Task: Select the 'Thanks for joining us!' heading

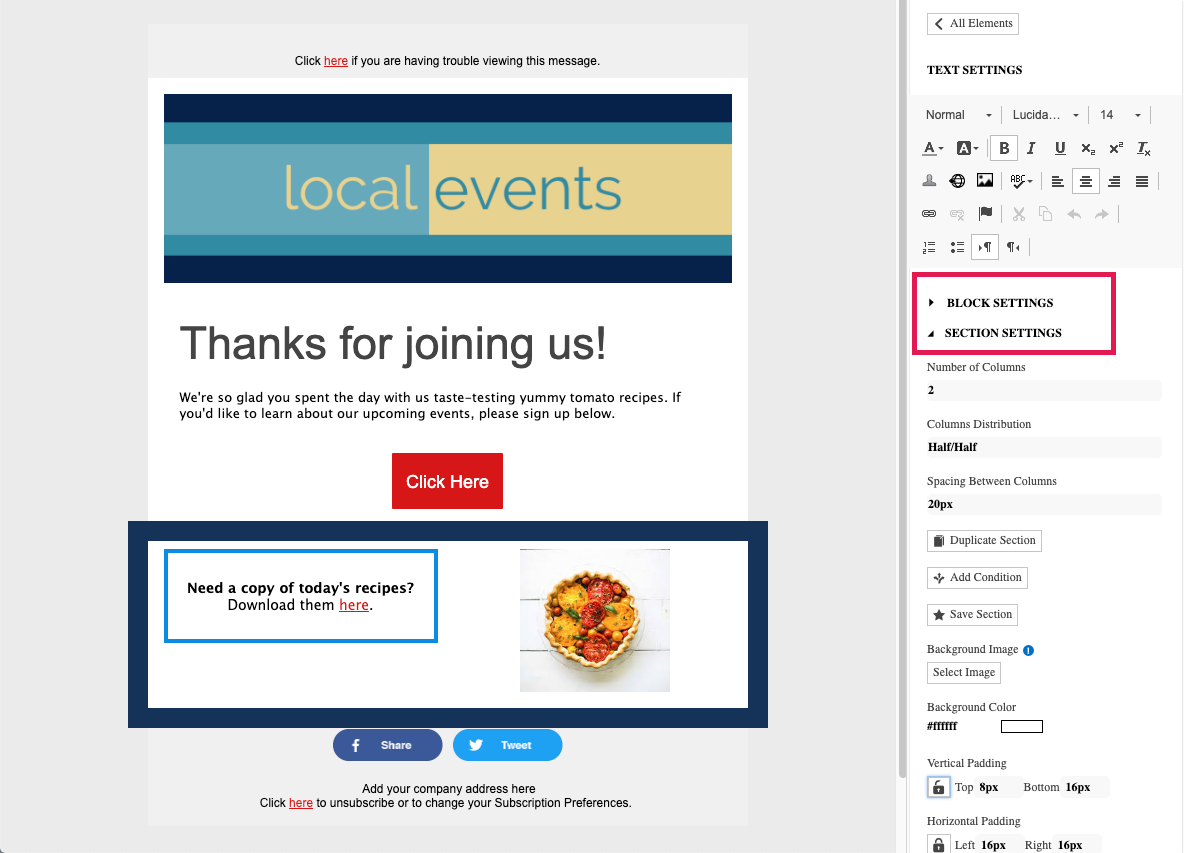Action: [393, 343]
